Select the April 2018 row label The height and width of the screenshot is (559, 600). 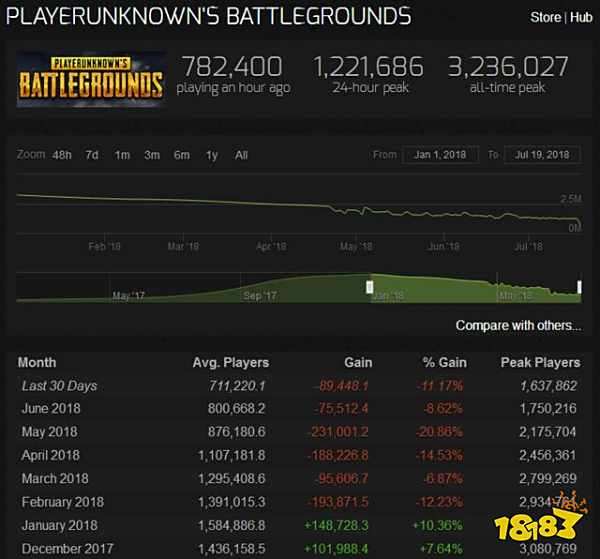51,455
